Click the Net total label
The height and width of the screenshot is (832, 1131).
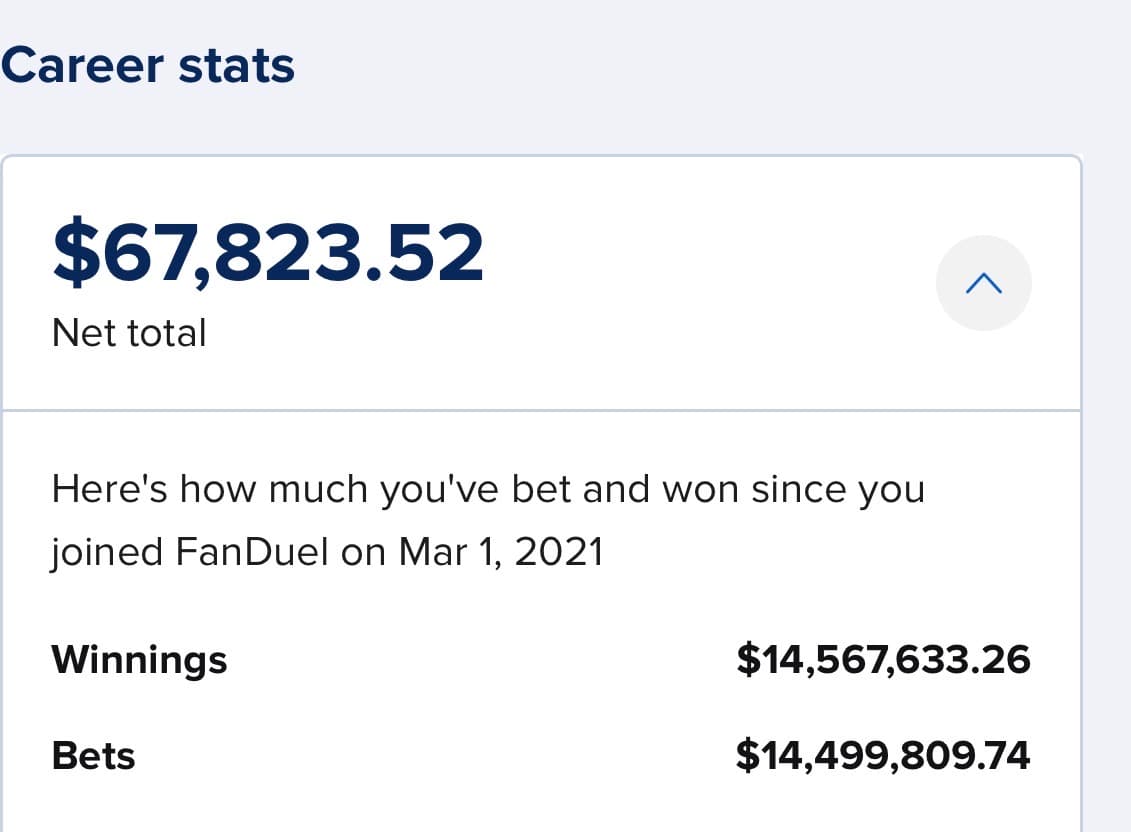pos(130,332)
